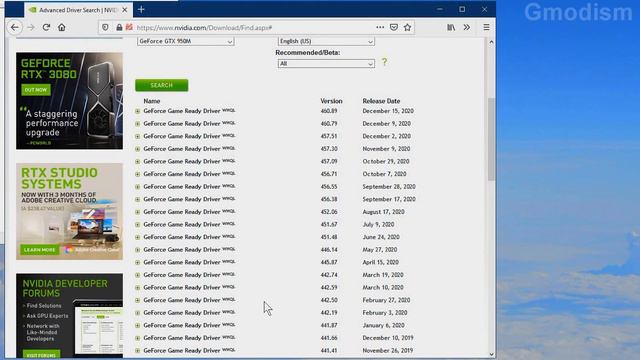
Task: Open the browser home page
Action: (x=62, y=27)
